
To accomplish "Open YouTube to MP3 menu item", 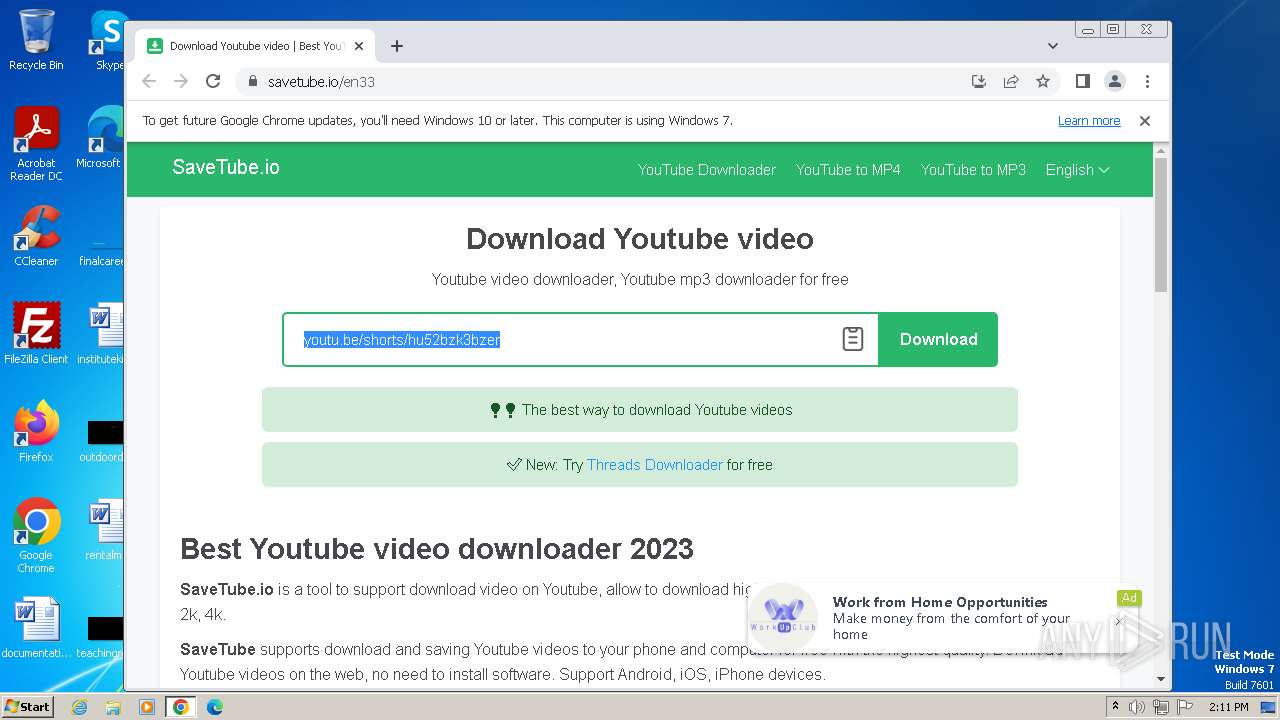I will 973,170.
